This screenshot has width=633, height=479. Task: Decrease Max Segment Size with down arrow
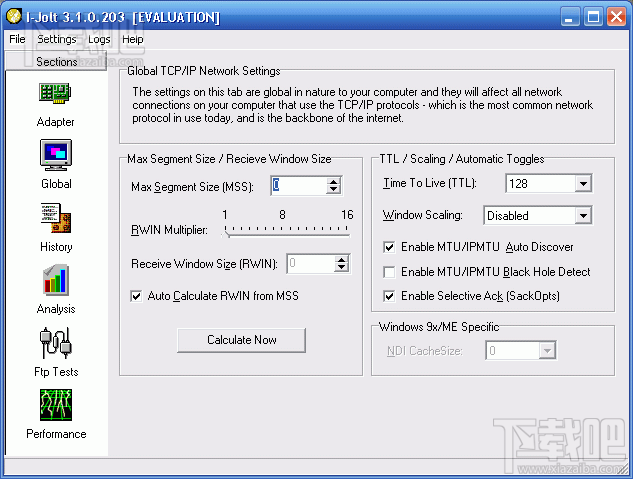pos(333,190)
